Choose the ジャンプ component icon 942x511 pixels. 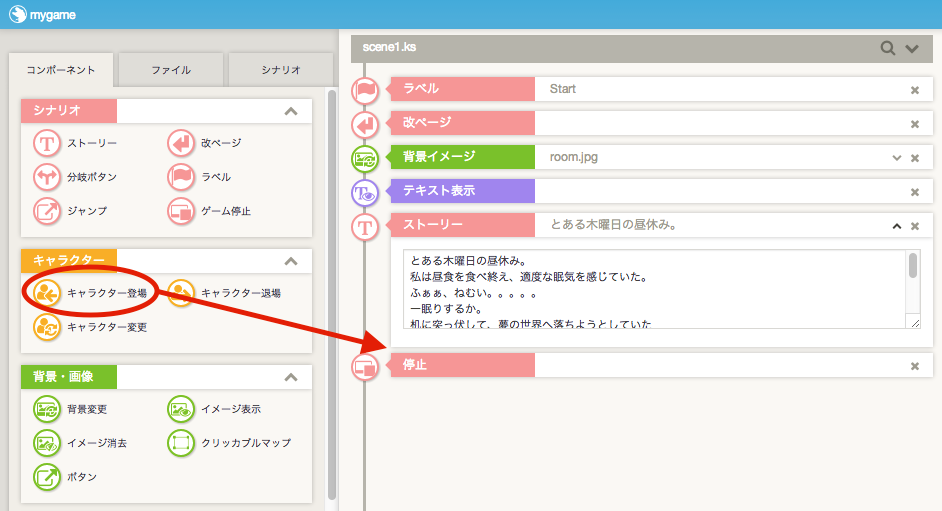[47, 211]
